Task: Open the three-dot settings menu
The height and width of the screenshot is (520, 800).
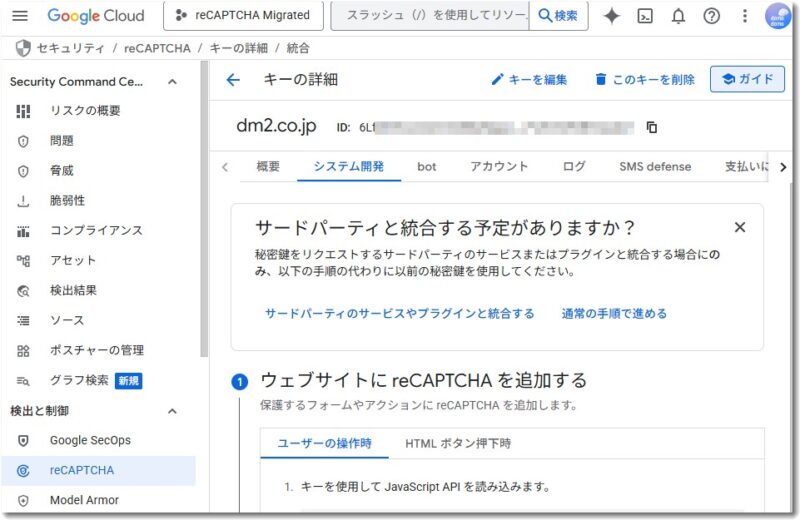Action: coord(745,16)
